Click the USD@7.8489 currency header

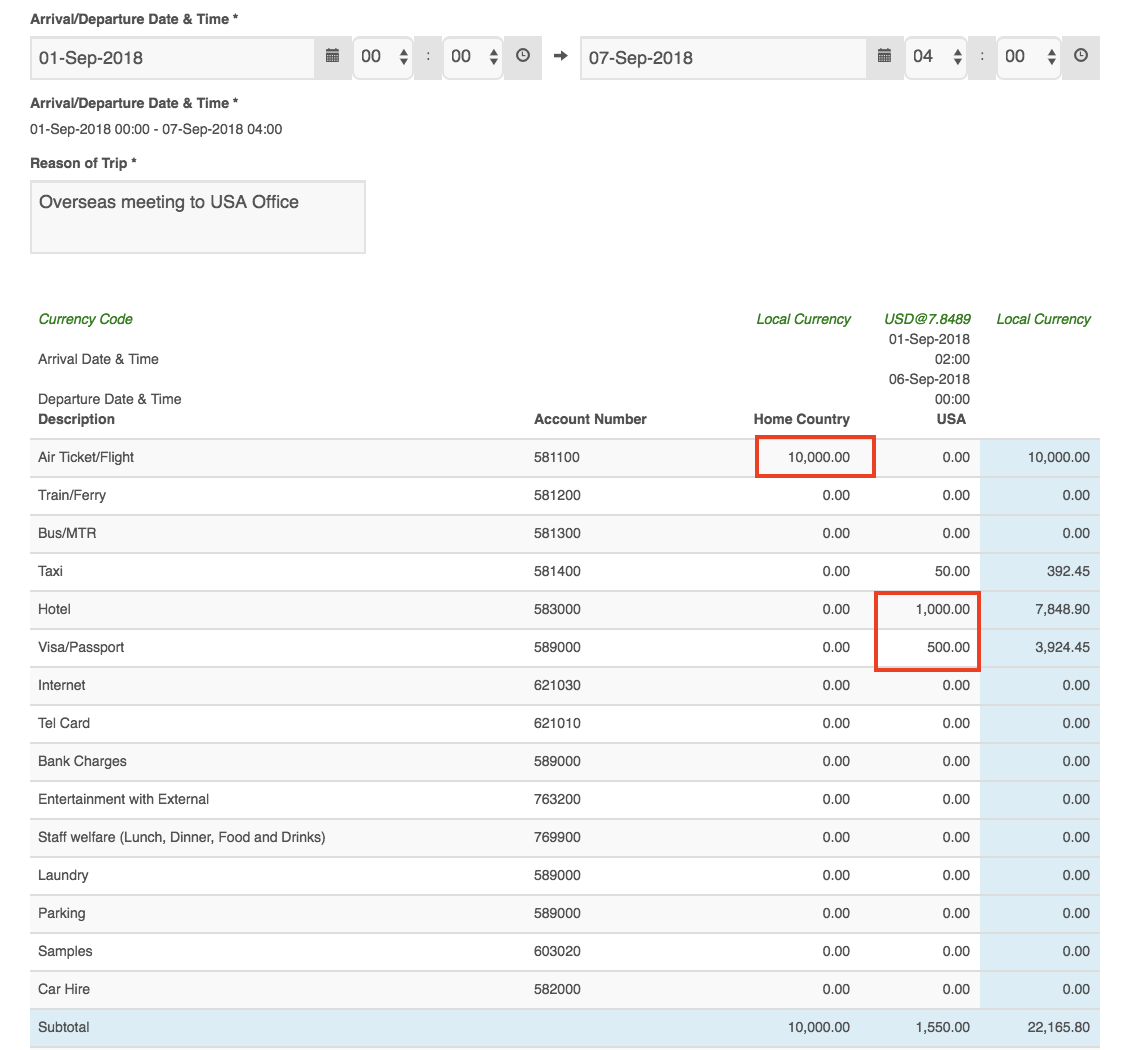pos(927,319)
